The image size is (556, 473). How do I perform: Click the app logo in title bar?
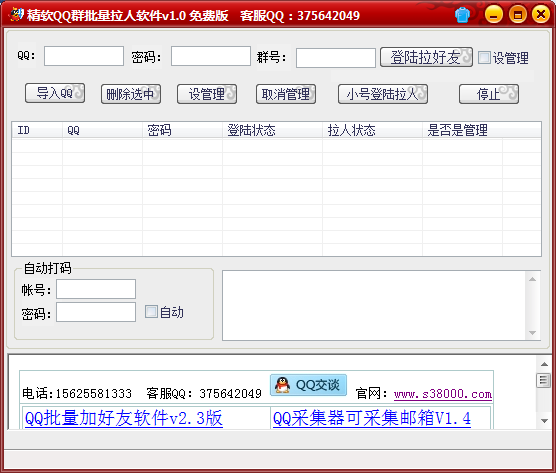(16, 15)
